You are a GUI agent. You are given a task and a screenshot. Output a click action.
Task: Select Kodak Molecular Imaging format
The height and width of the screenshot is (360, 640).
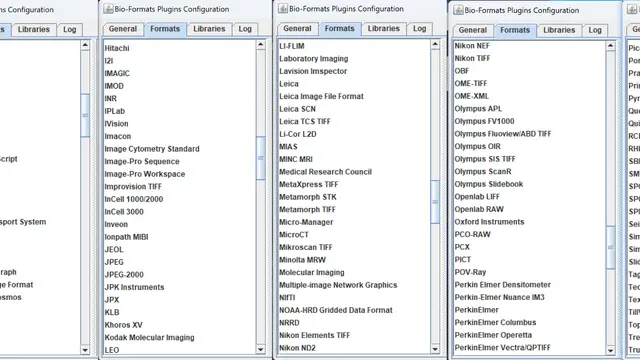pos(149,338)
